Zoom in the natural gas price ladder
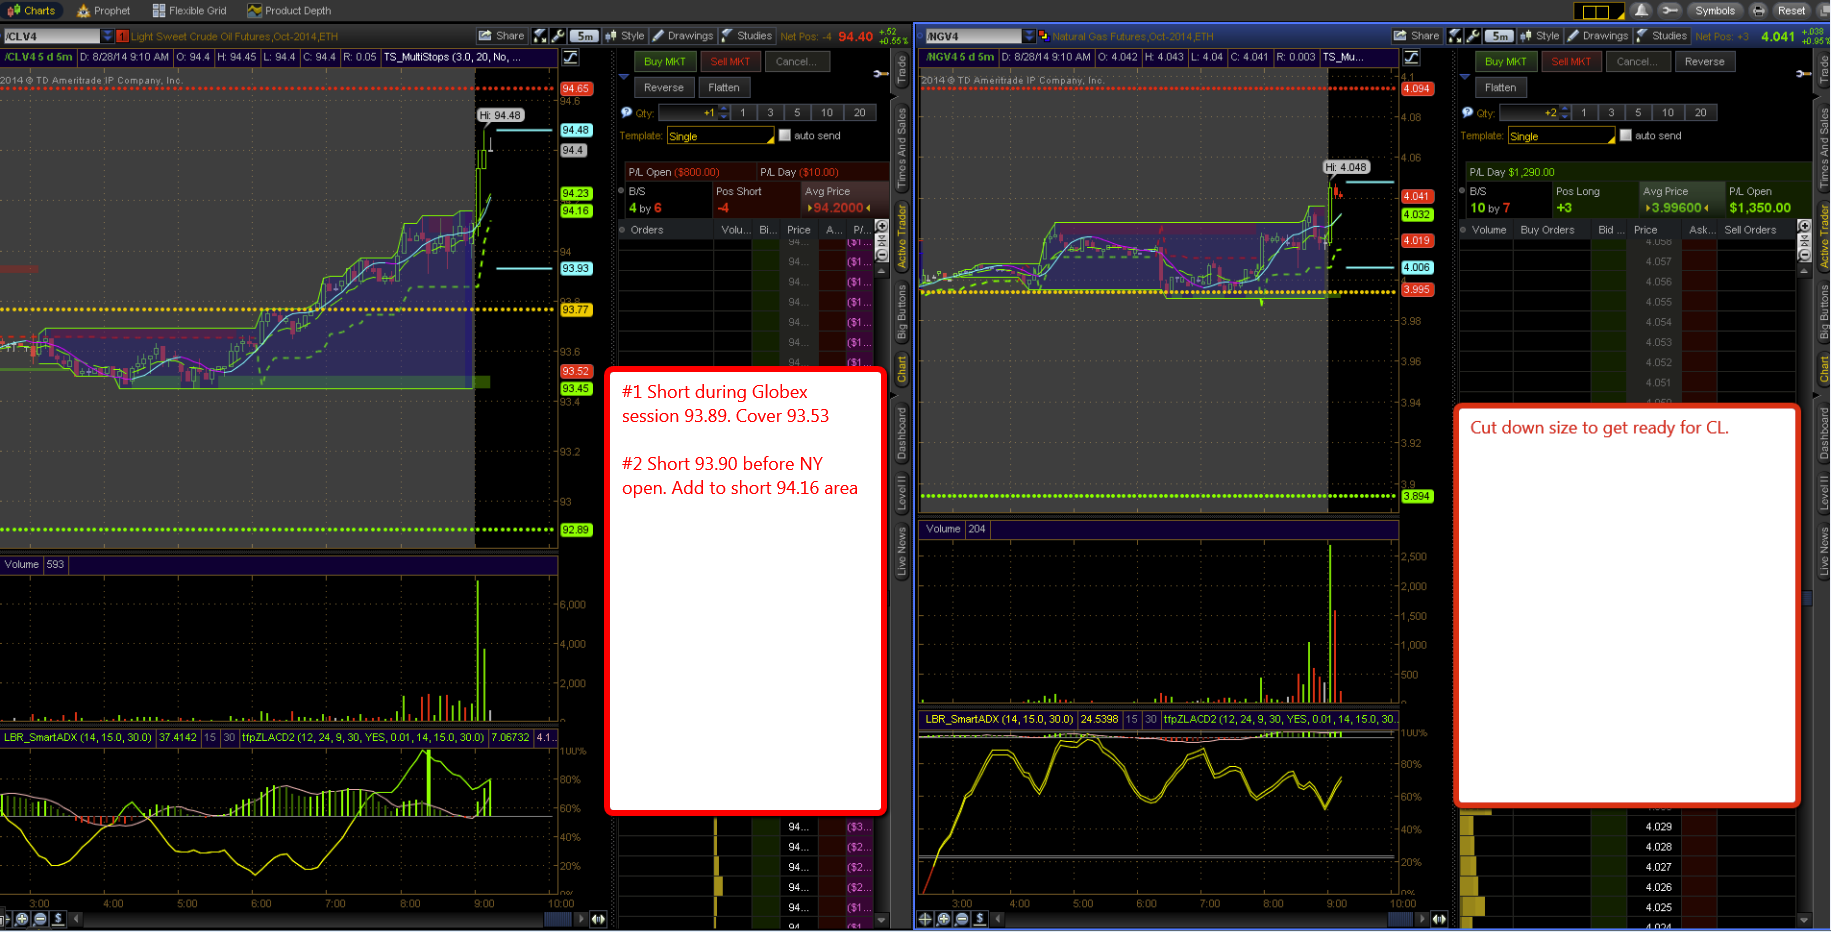 pos(1804,226)
